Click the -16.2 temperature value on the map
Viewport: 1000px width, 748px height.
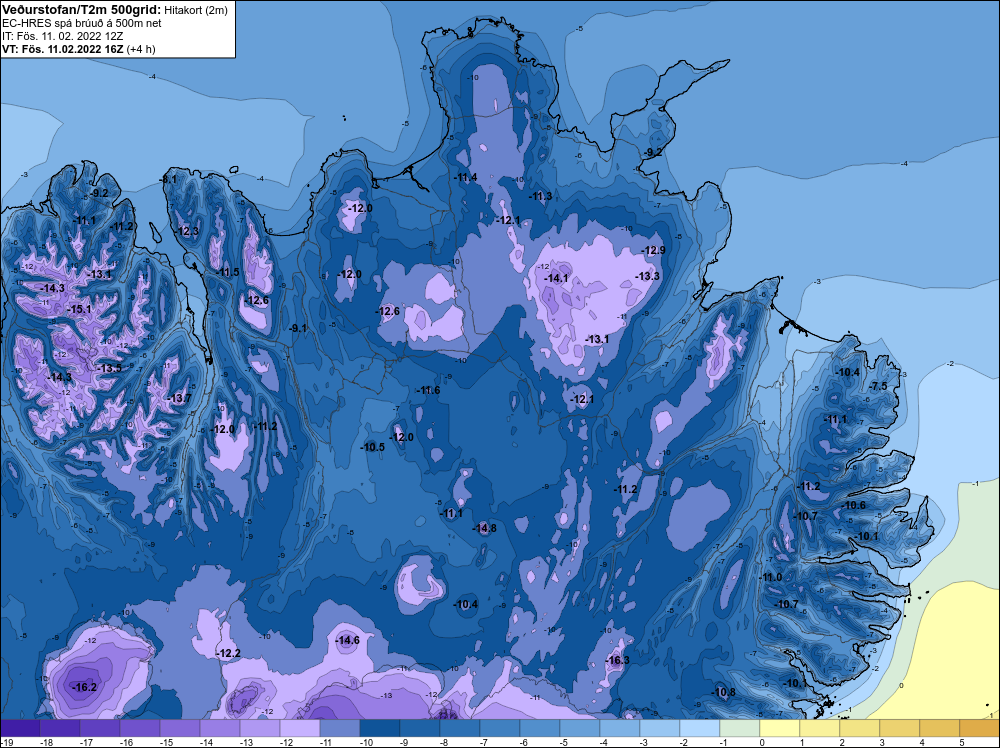[x=85, y=687]
